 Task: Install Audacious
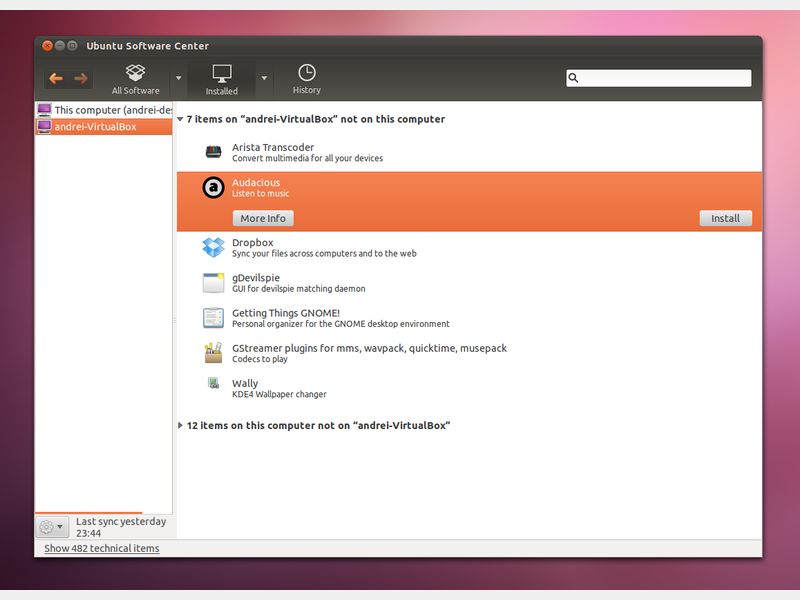point(726,218)
